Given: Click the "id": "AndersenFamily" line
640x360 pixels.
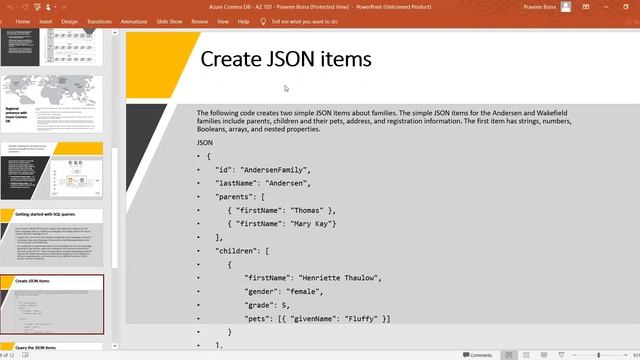Looking at the screenshot, I should click(x=263, y=170).
